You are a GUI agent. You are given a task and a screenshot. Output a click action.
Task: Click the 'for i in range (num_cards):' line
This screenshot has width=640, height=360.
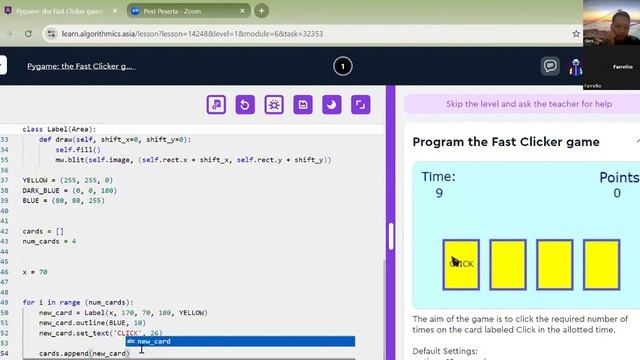click(x=78, y=302)
